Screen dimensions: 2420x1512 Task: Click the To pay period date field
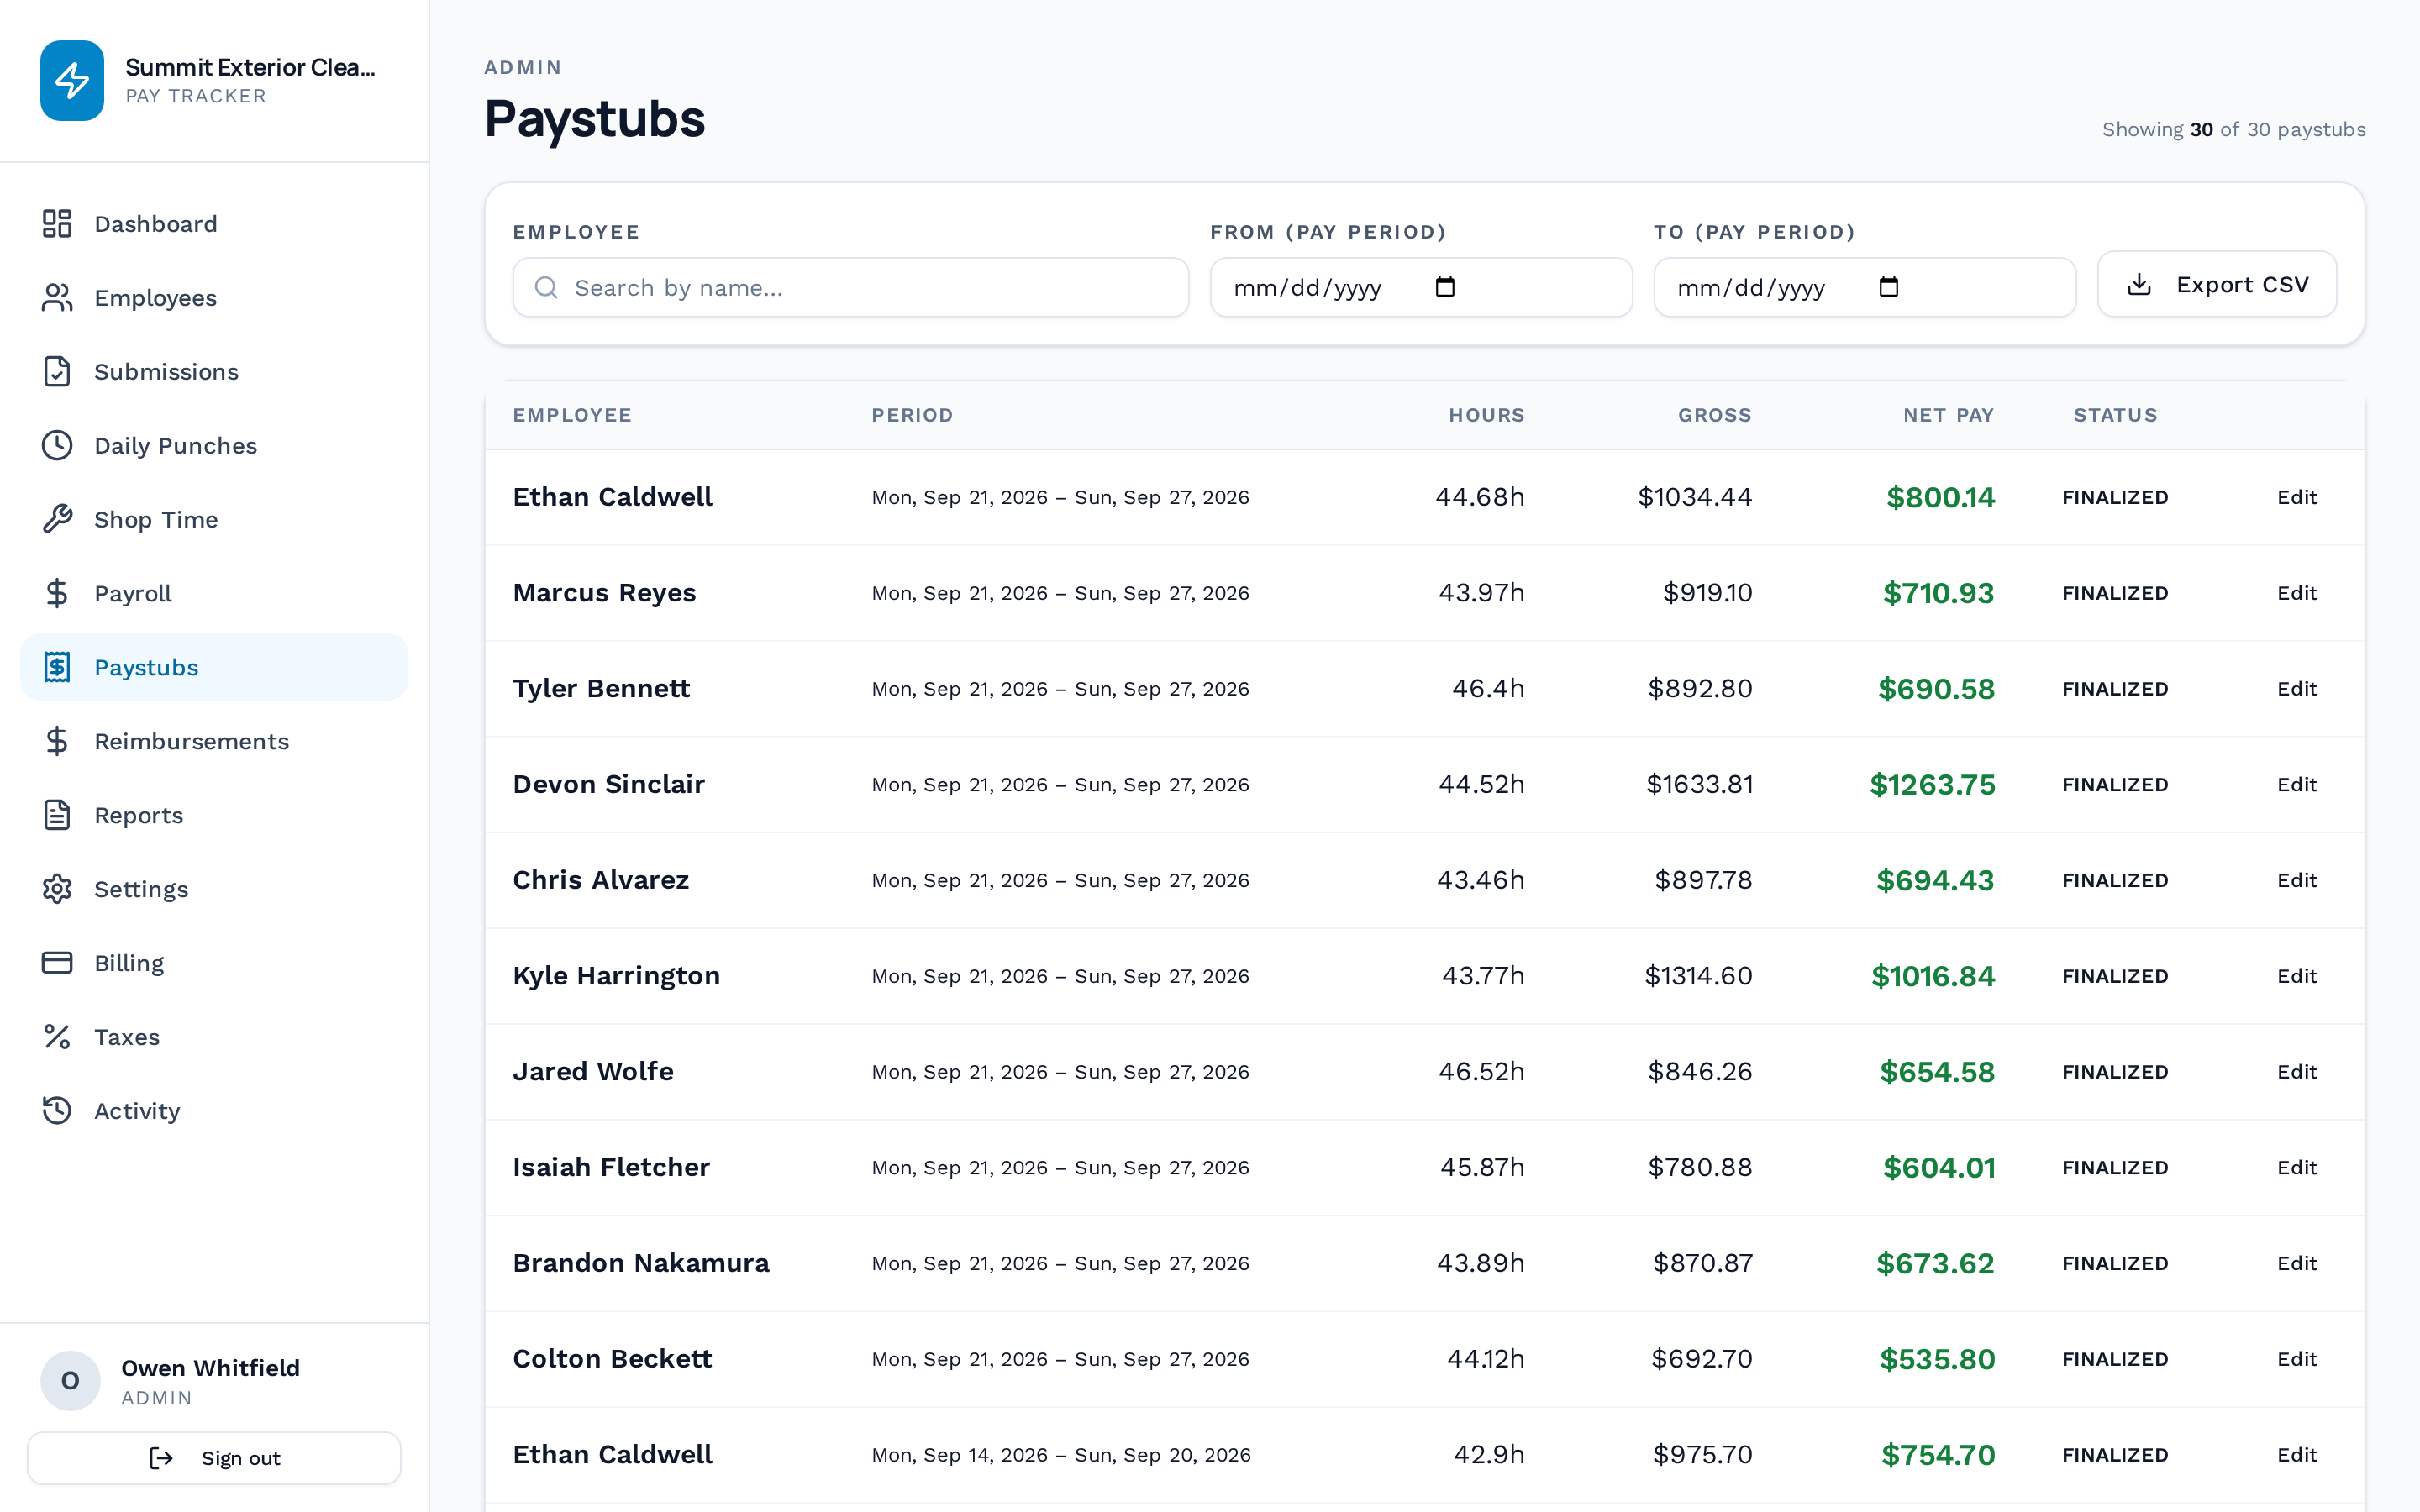[1864, 288]
